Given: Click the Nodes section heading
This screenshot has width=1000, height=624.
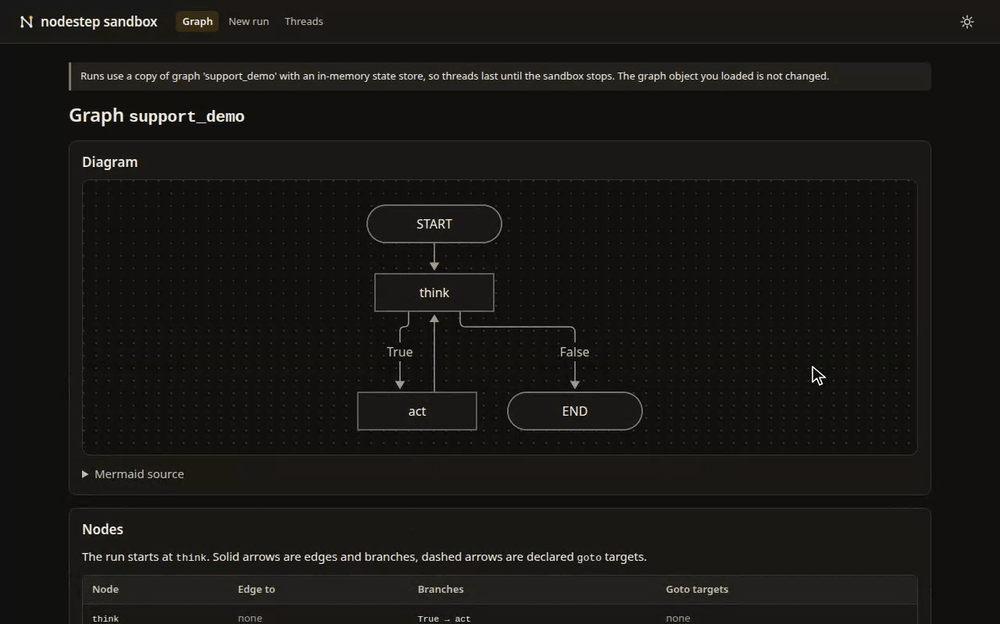Looking at the screenshot, I should click(103, 530).
